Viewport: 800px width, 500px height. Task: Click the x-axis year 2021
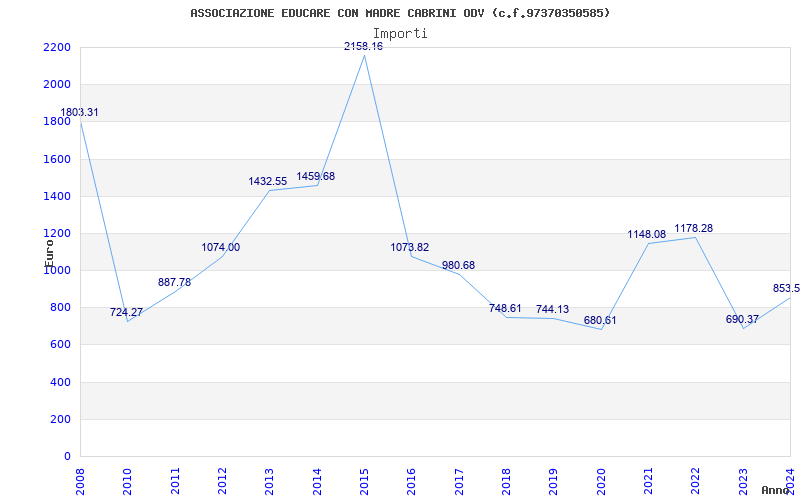[x=648, y=481]
